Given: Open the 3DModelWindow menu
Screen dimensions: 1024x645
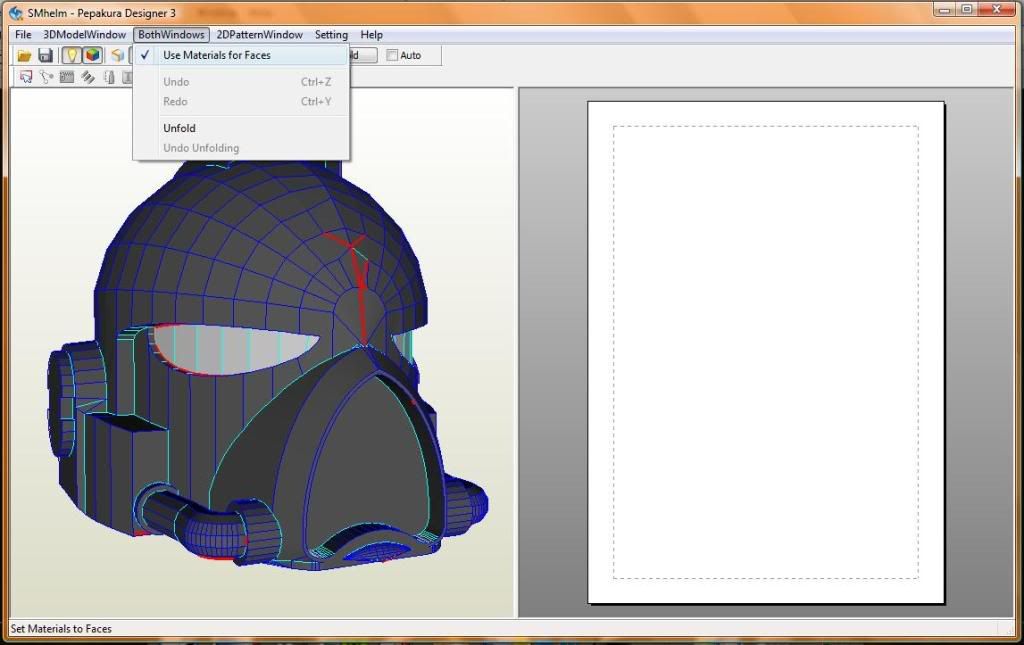Looking at the screenshot, I should pos(84,35).
